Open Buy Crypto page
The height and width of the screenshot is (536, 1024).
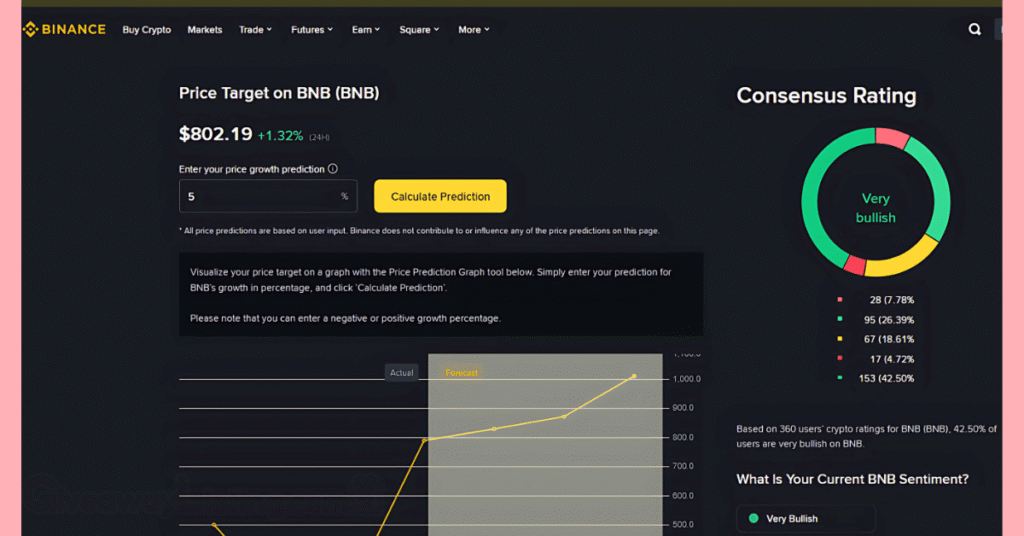coord(146,29)
